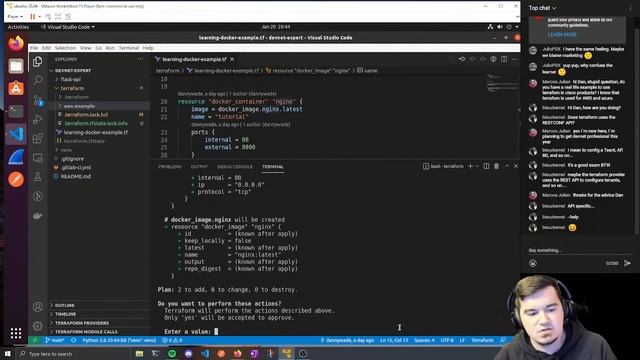The width and height of the screenshot is (640, 360).
Task: Open Discord from the Windows taskbar
Action: (x=189, y=353)
